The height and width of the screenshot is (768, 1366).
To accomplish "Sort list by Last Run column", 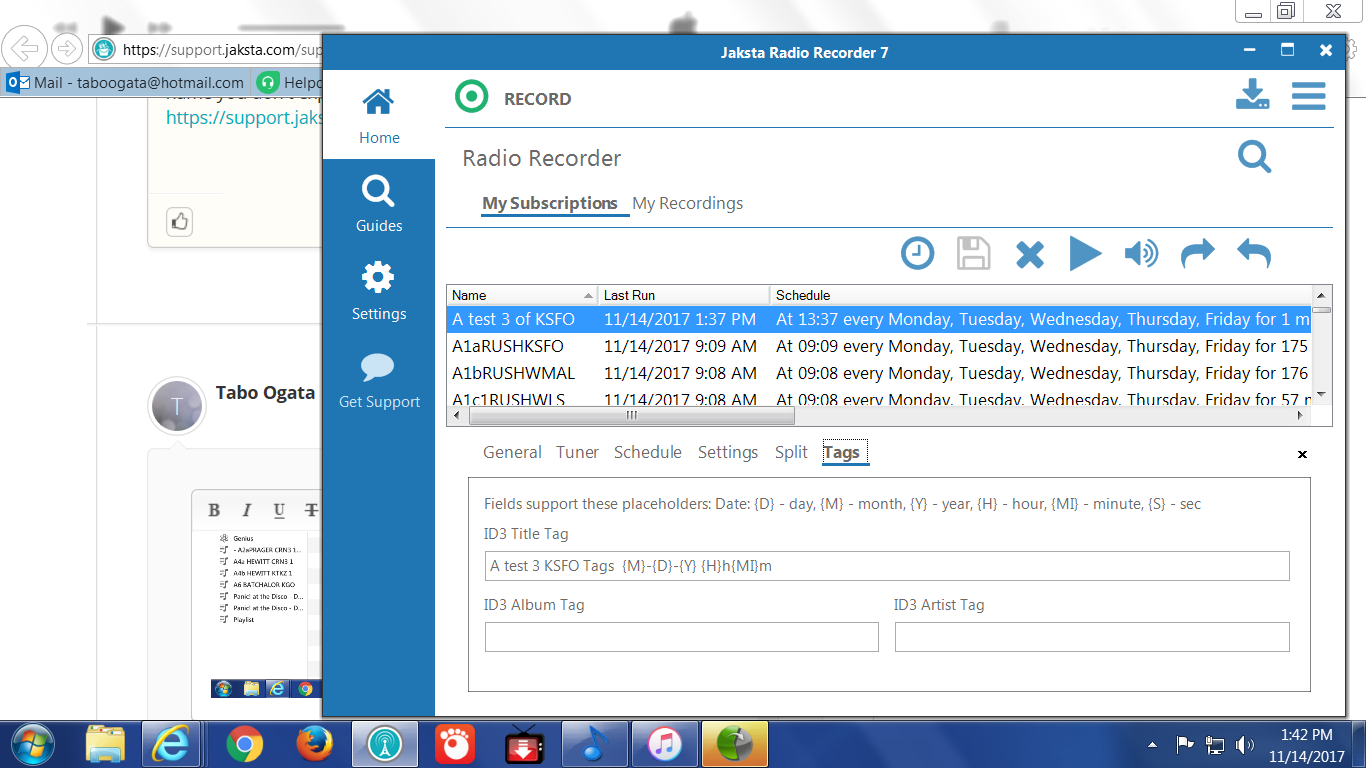I will [684, 295].
